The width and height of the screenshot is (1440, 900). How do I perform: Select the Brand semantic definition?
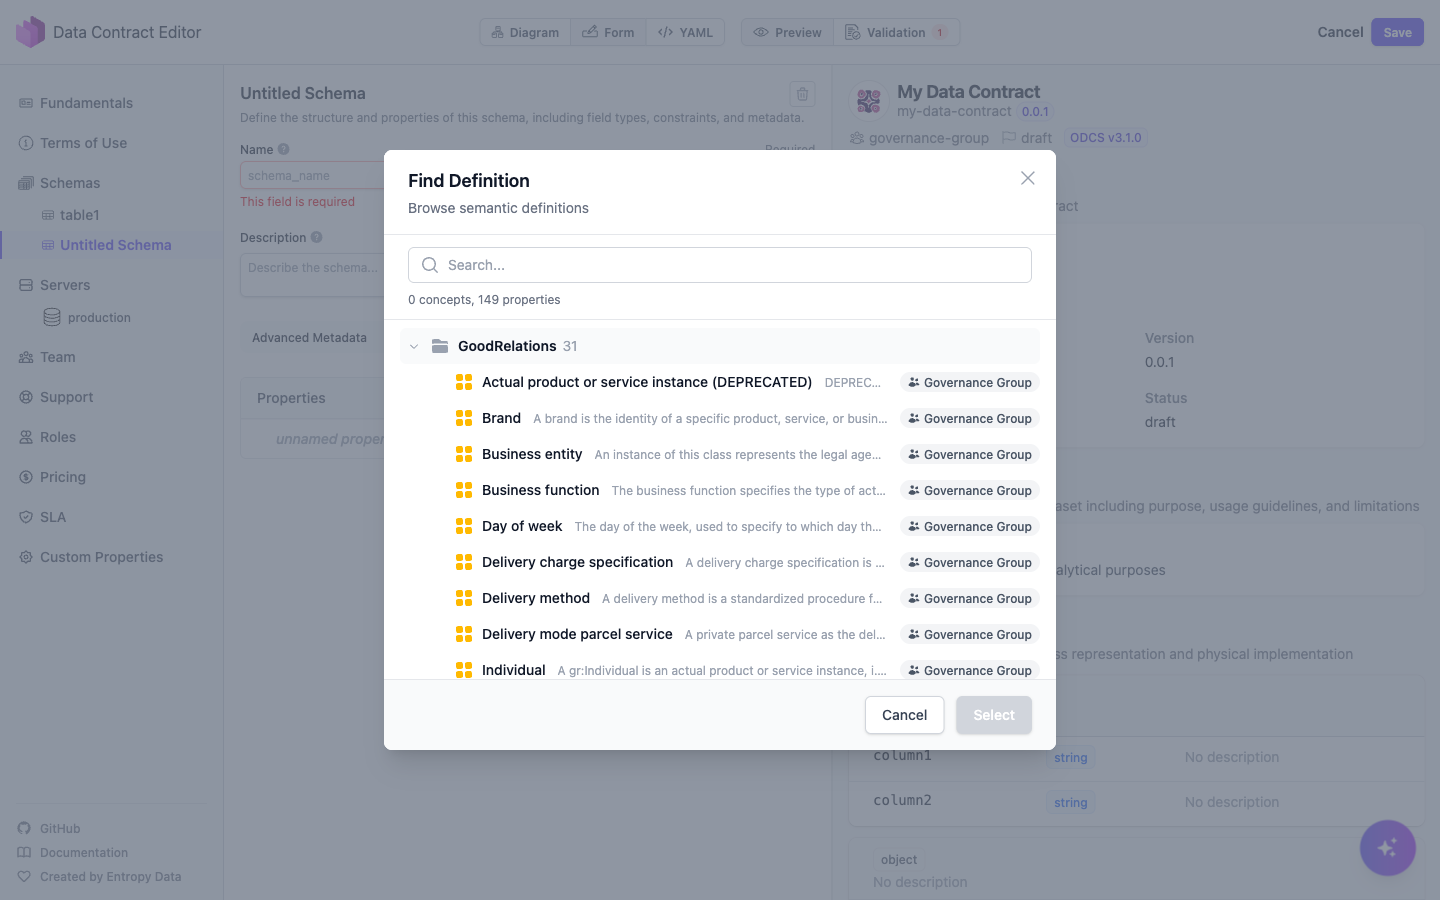click(x=502, y=418)
